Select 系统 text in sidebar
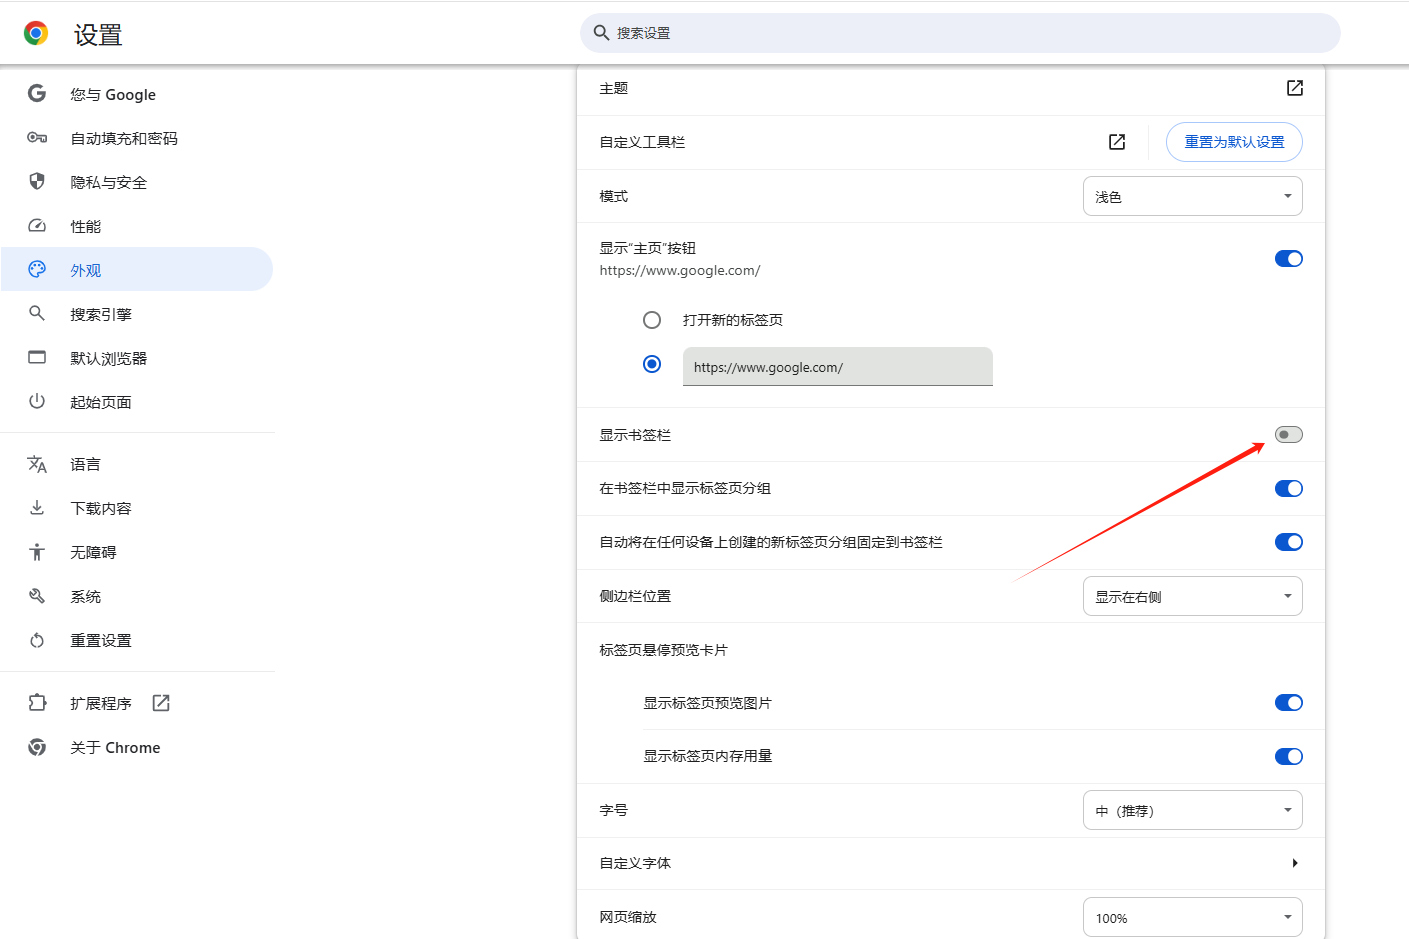 pos(86,597)
